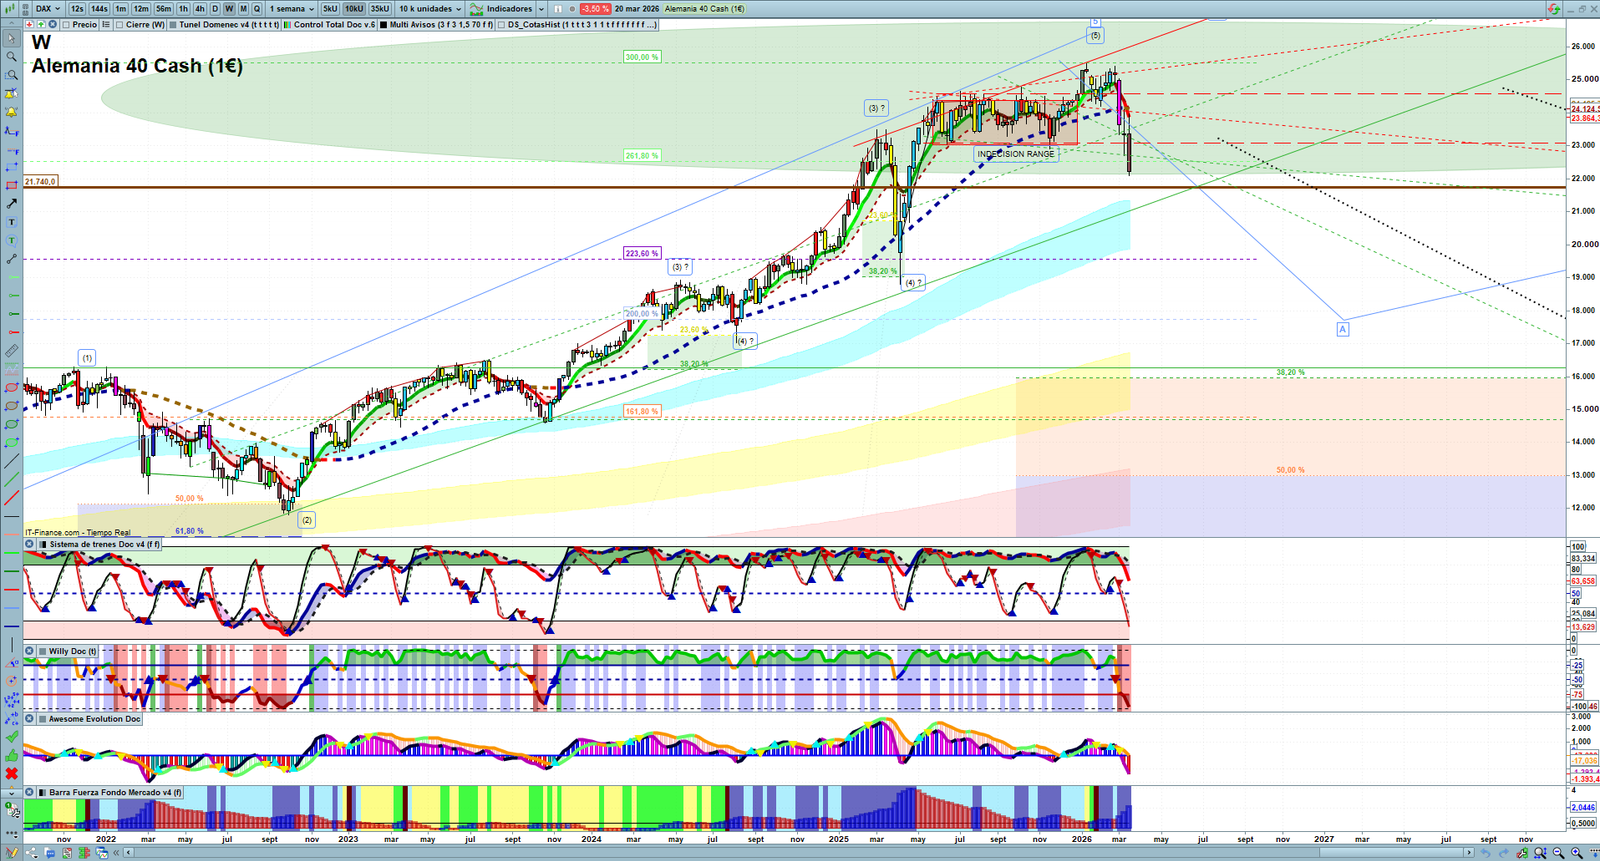Switch to the 4h timeframe

click(x=199, y=9)
